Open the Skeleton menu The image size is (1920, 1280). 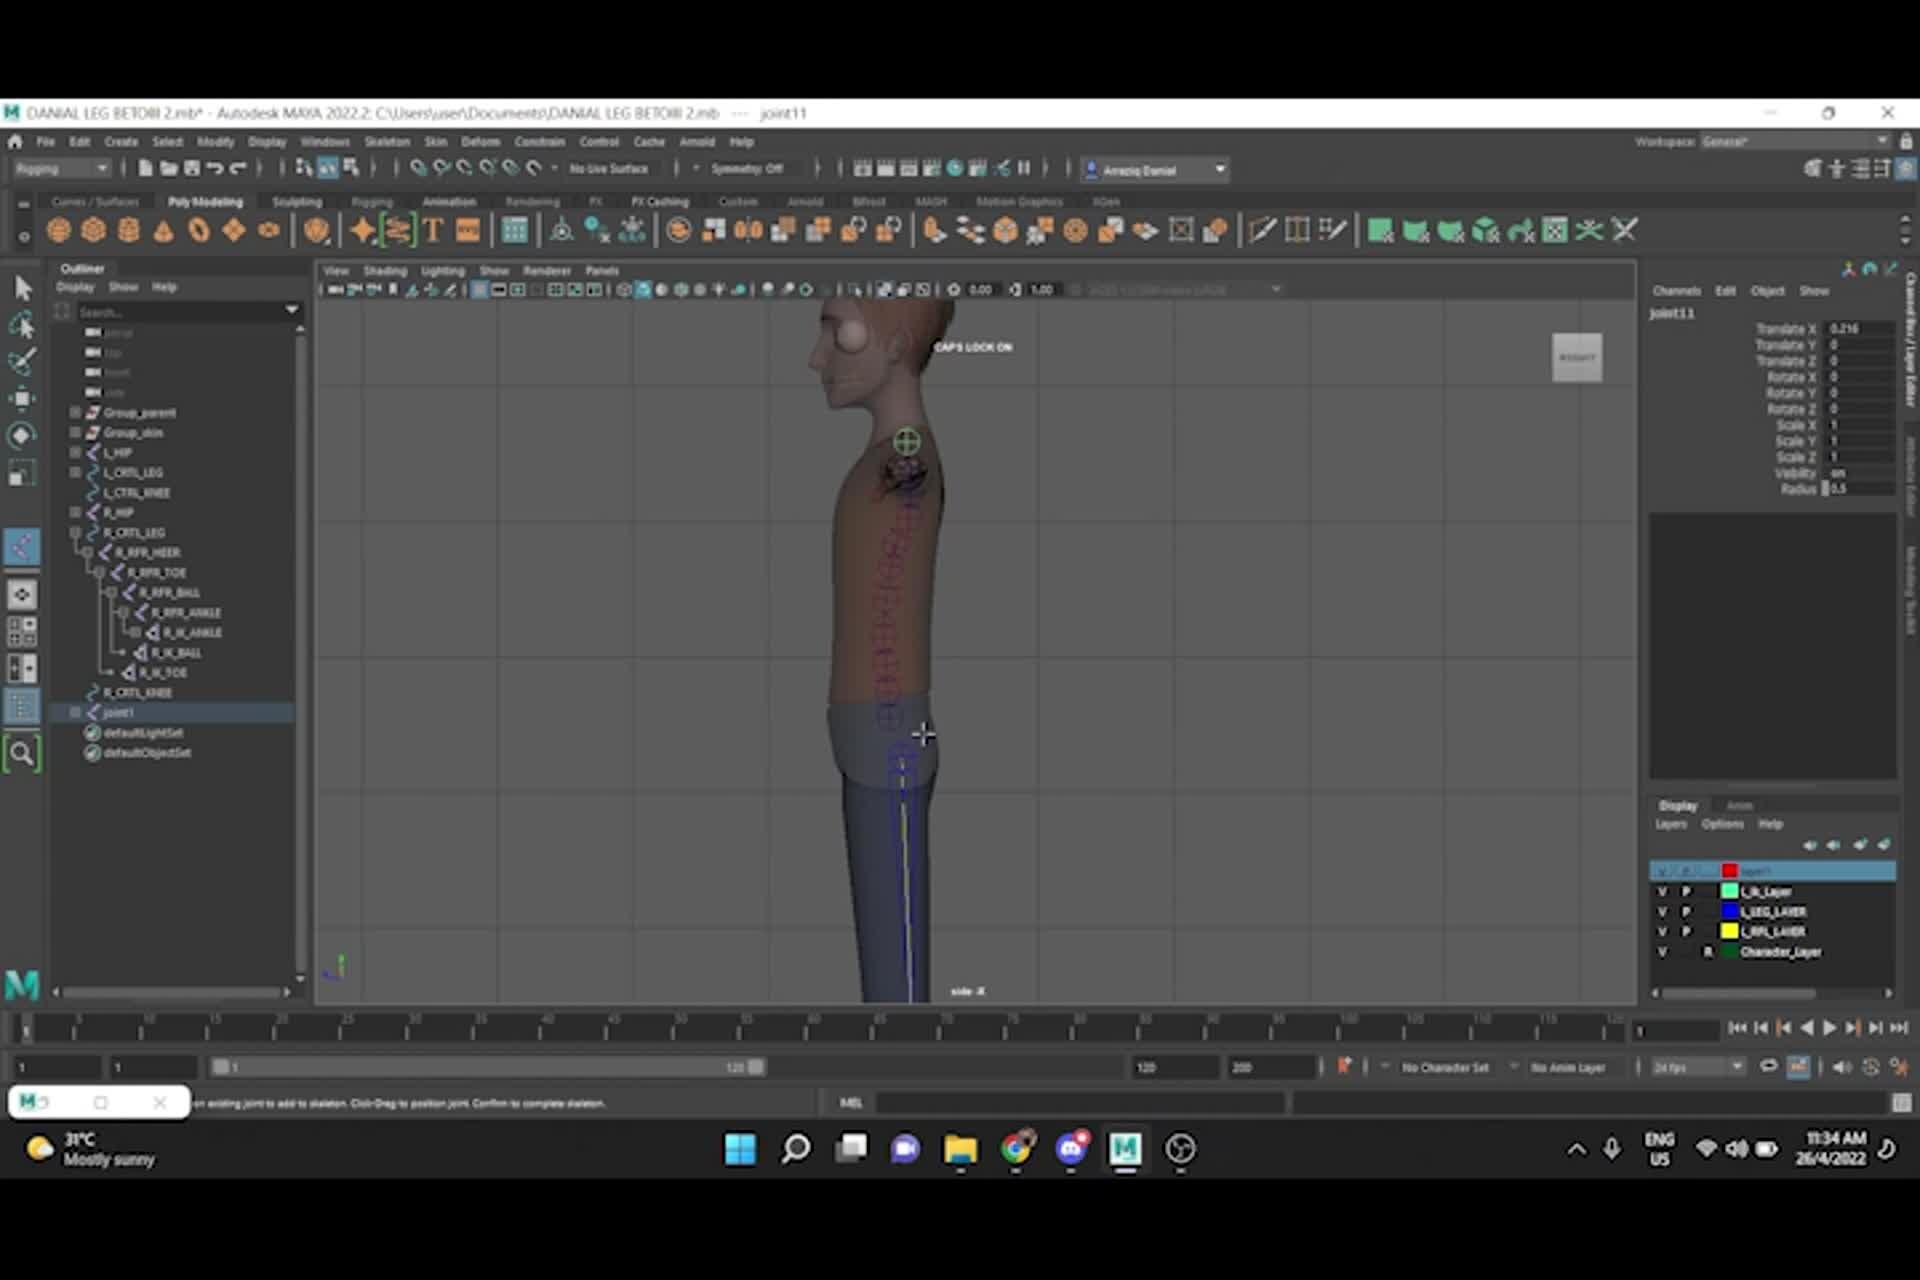click(387, 141)
